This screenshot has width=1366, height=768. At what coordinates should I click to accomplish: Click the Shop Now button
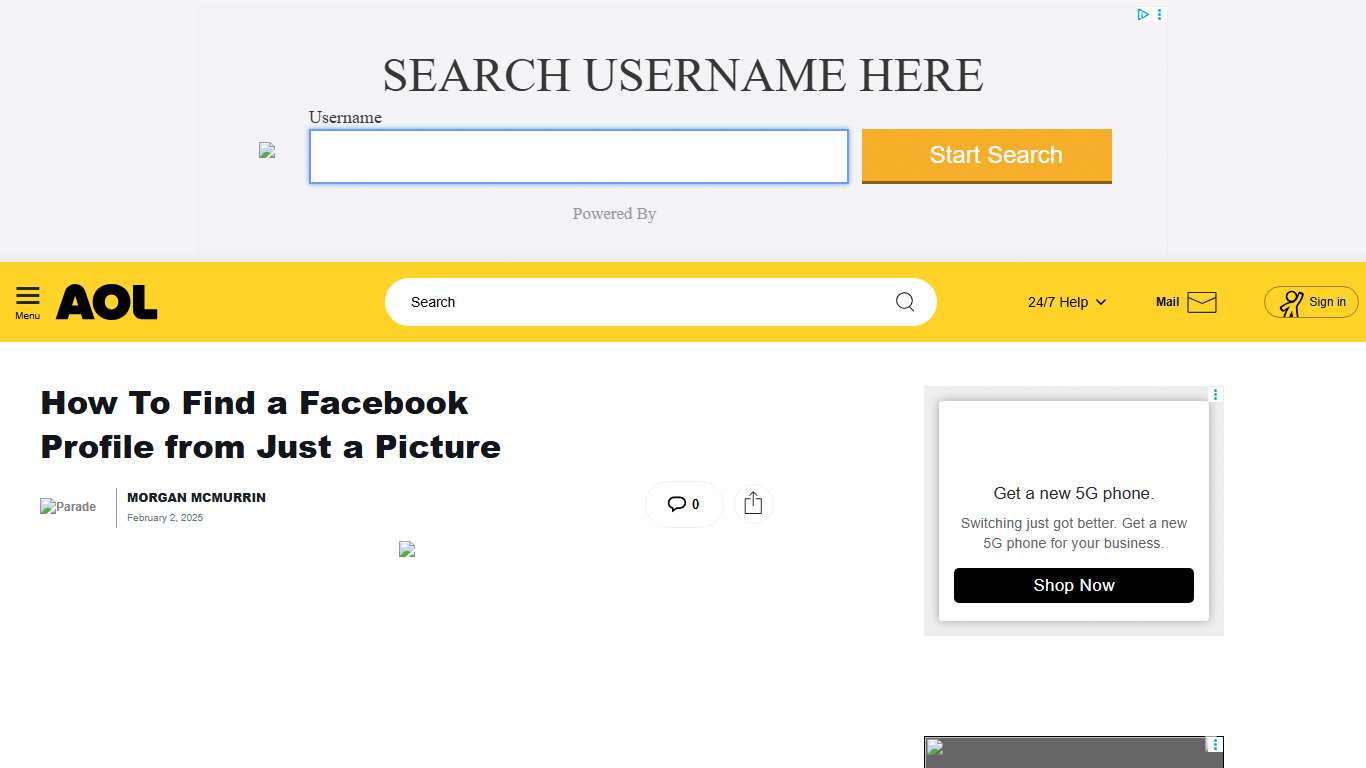(1073, 585)
